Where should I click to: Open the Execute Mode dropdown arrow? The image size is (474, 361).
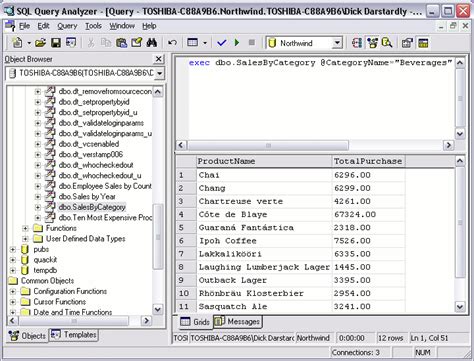[205, 43]
